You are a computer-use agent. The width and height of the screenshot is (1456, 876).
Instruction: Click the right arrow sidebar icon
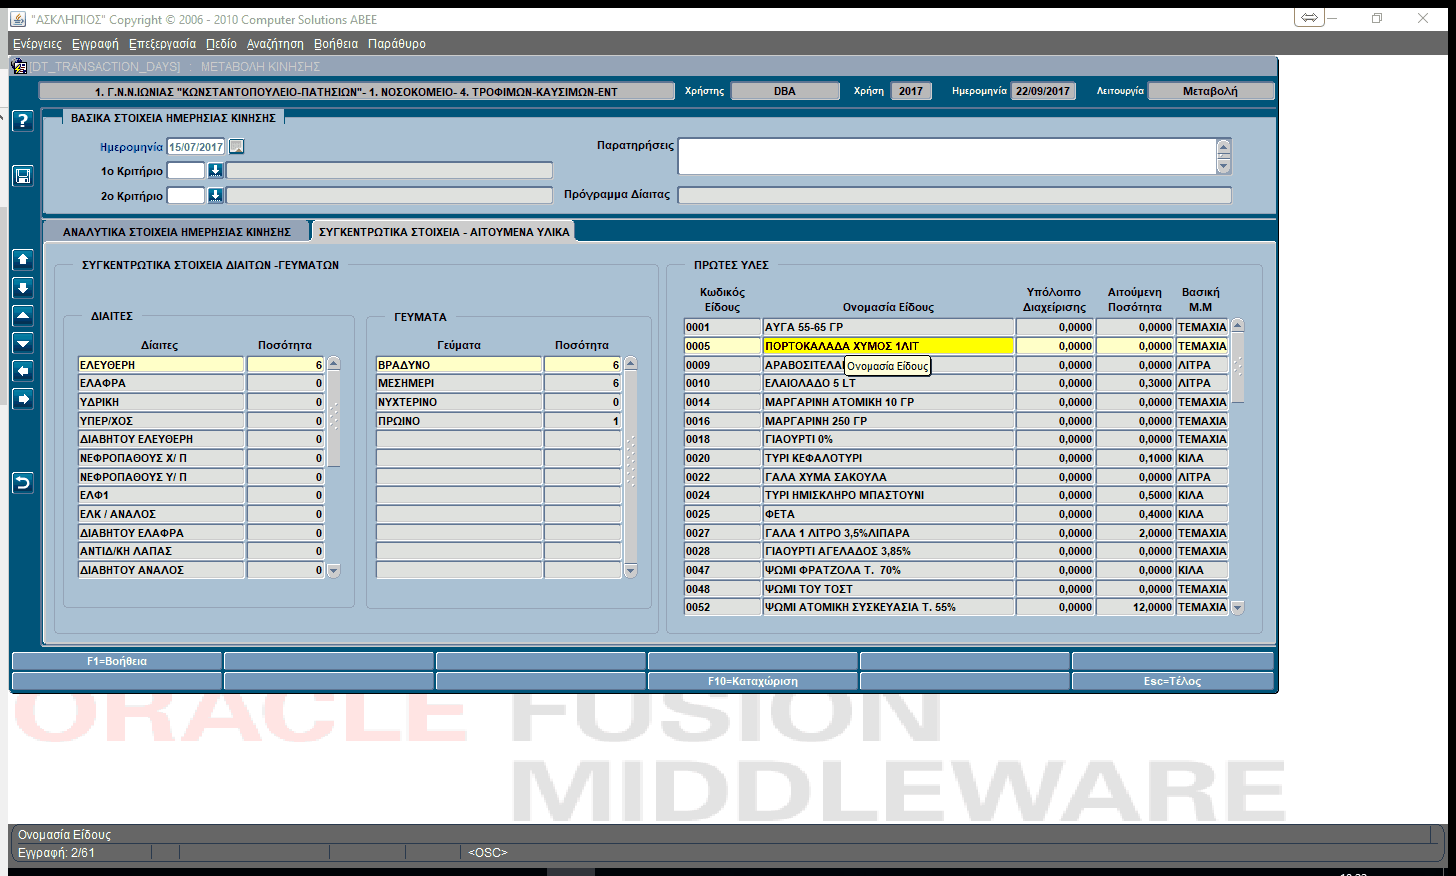click(x=23, y=399)
